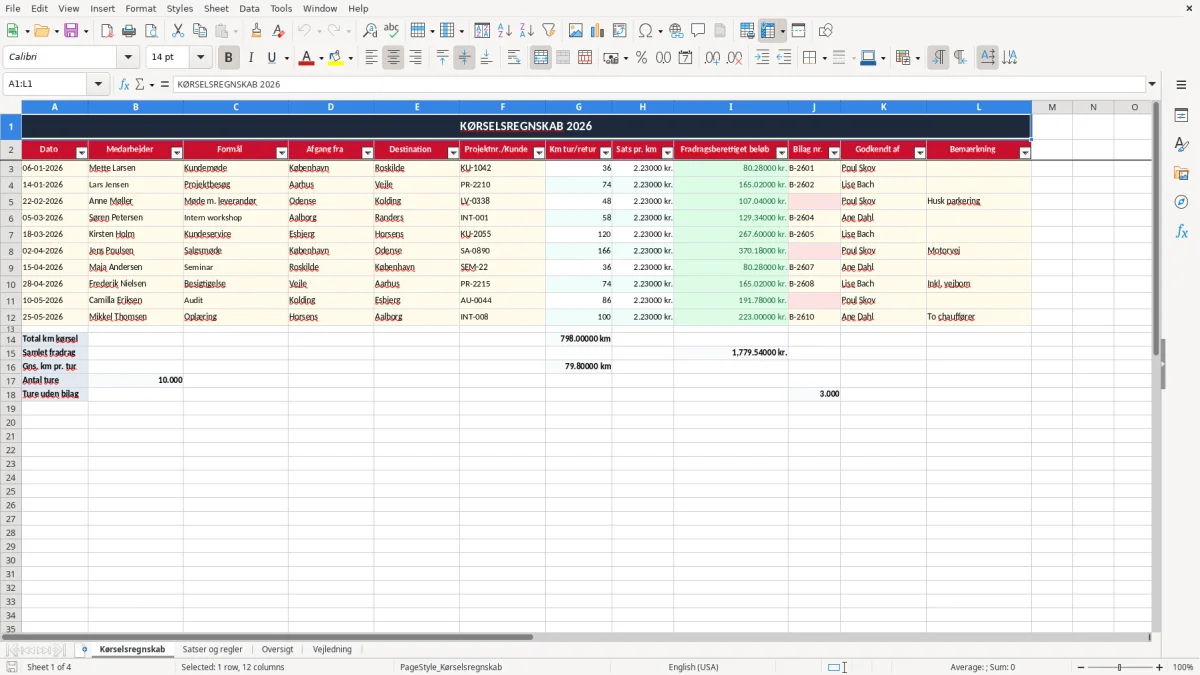Select column header G
This screenshot has width=1200, height=675.
(x=578, y=107)
